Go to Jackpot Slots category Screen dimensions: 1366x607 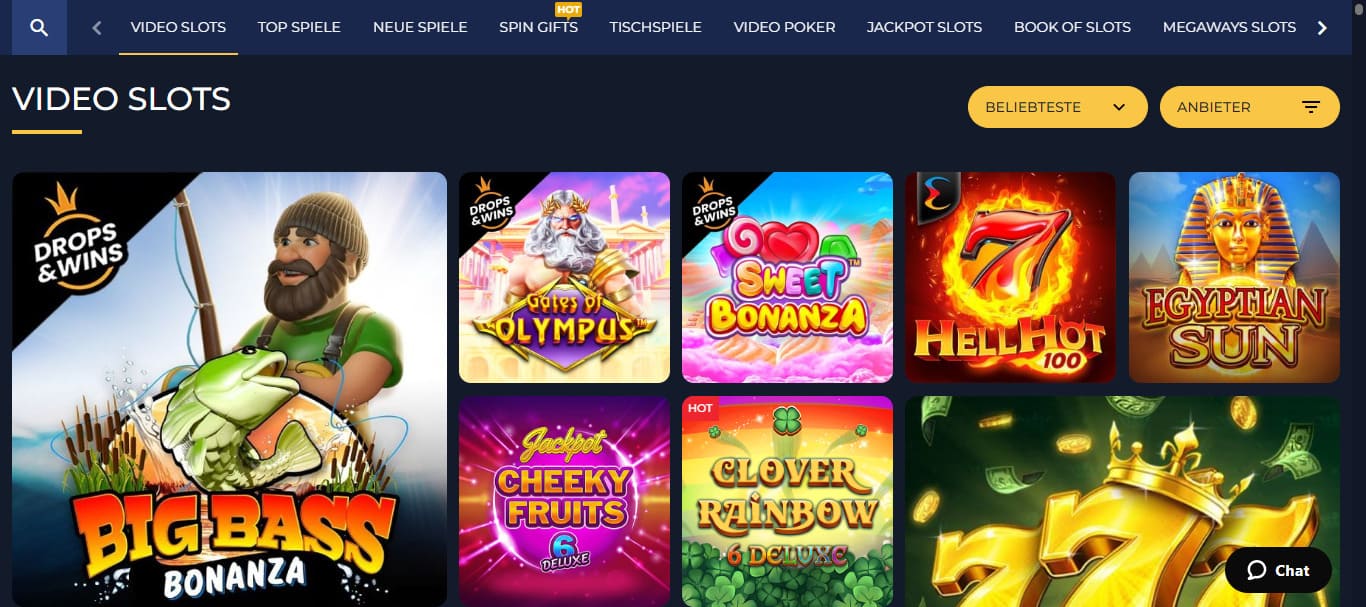pyautogui.click(x=924, y=27)
